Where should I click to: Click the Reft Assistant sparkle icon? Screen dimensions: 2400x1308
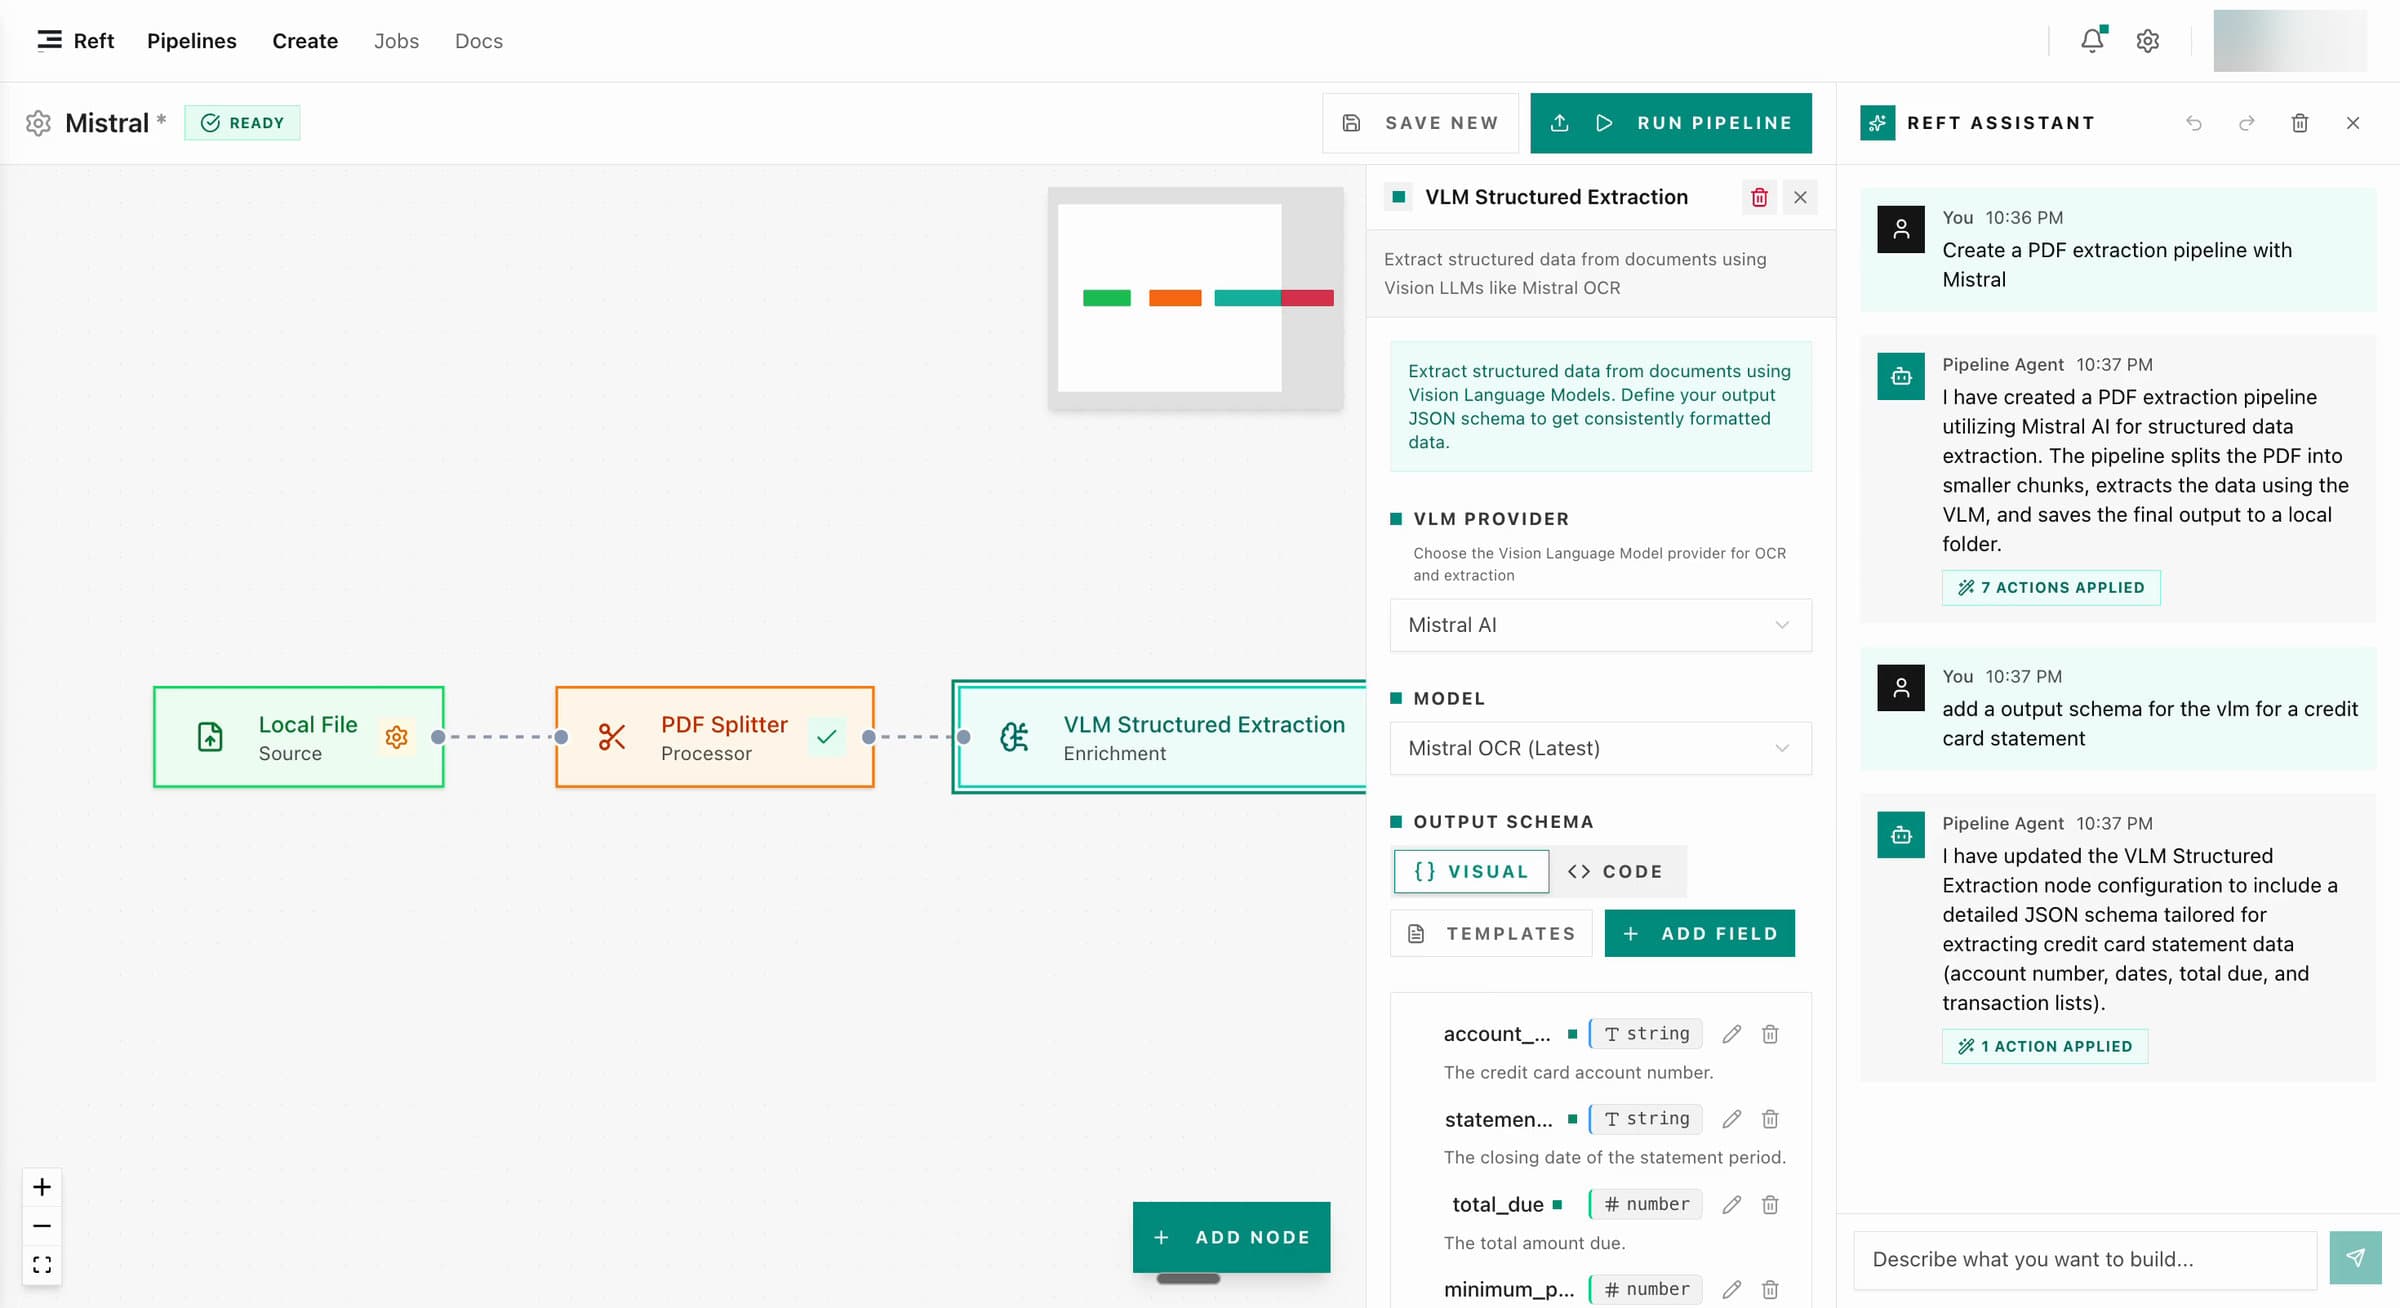pyautogui.click(x=1877, y=123)
